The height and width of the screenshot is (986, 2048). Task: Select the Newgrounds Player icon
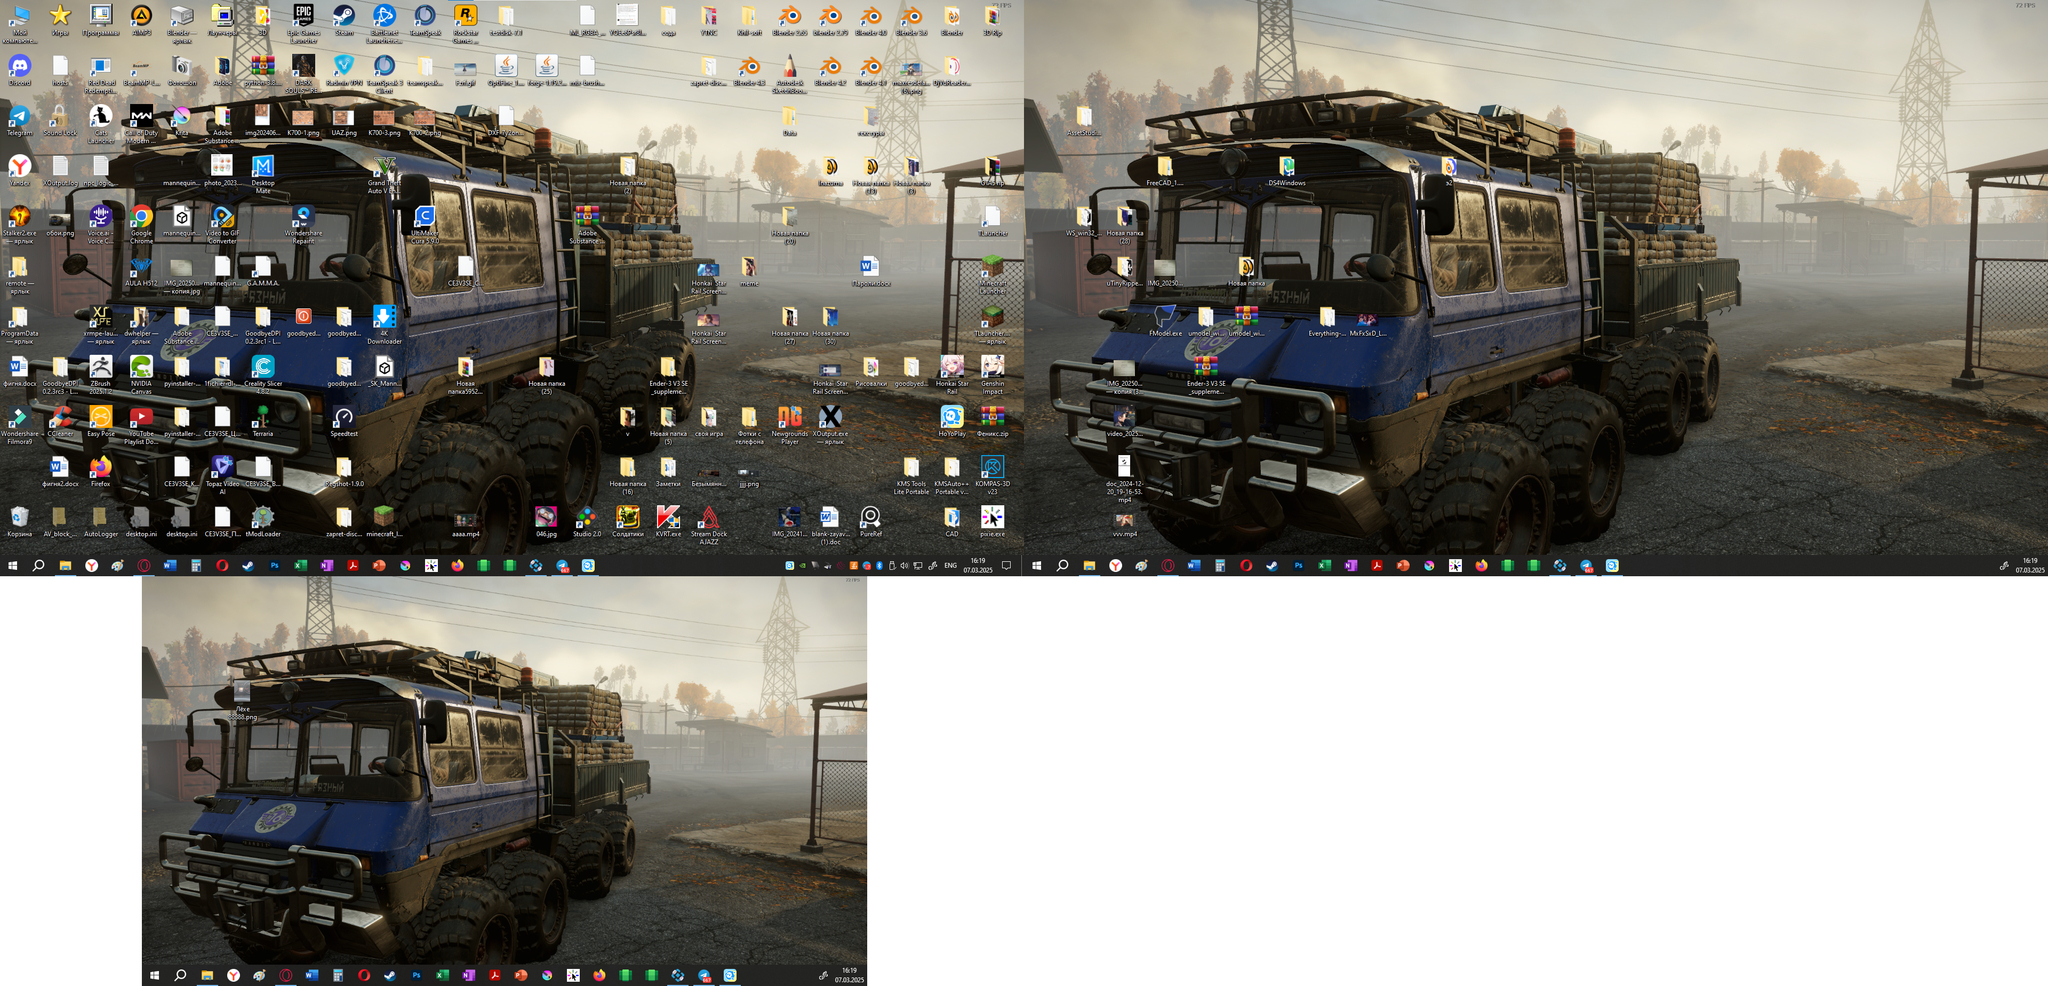tap(789, 426)
